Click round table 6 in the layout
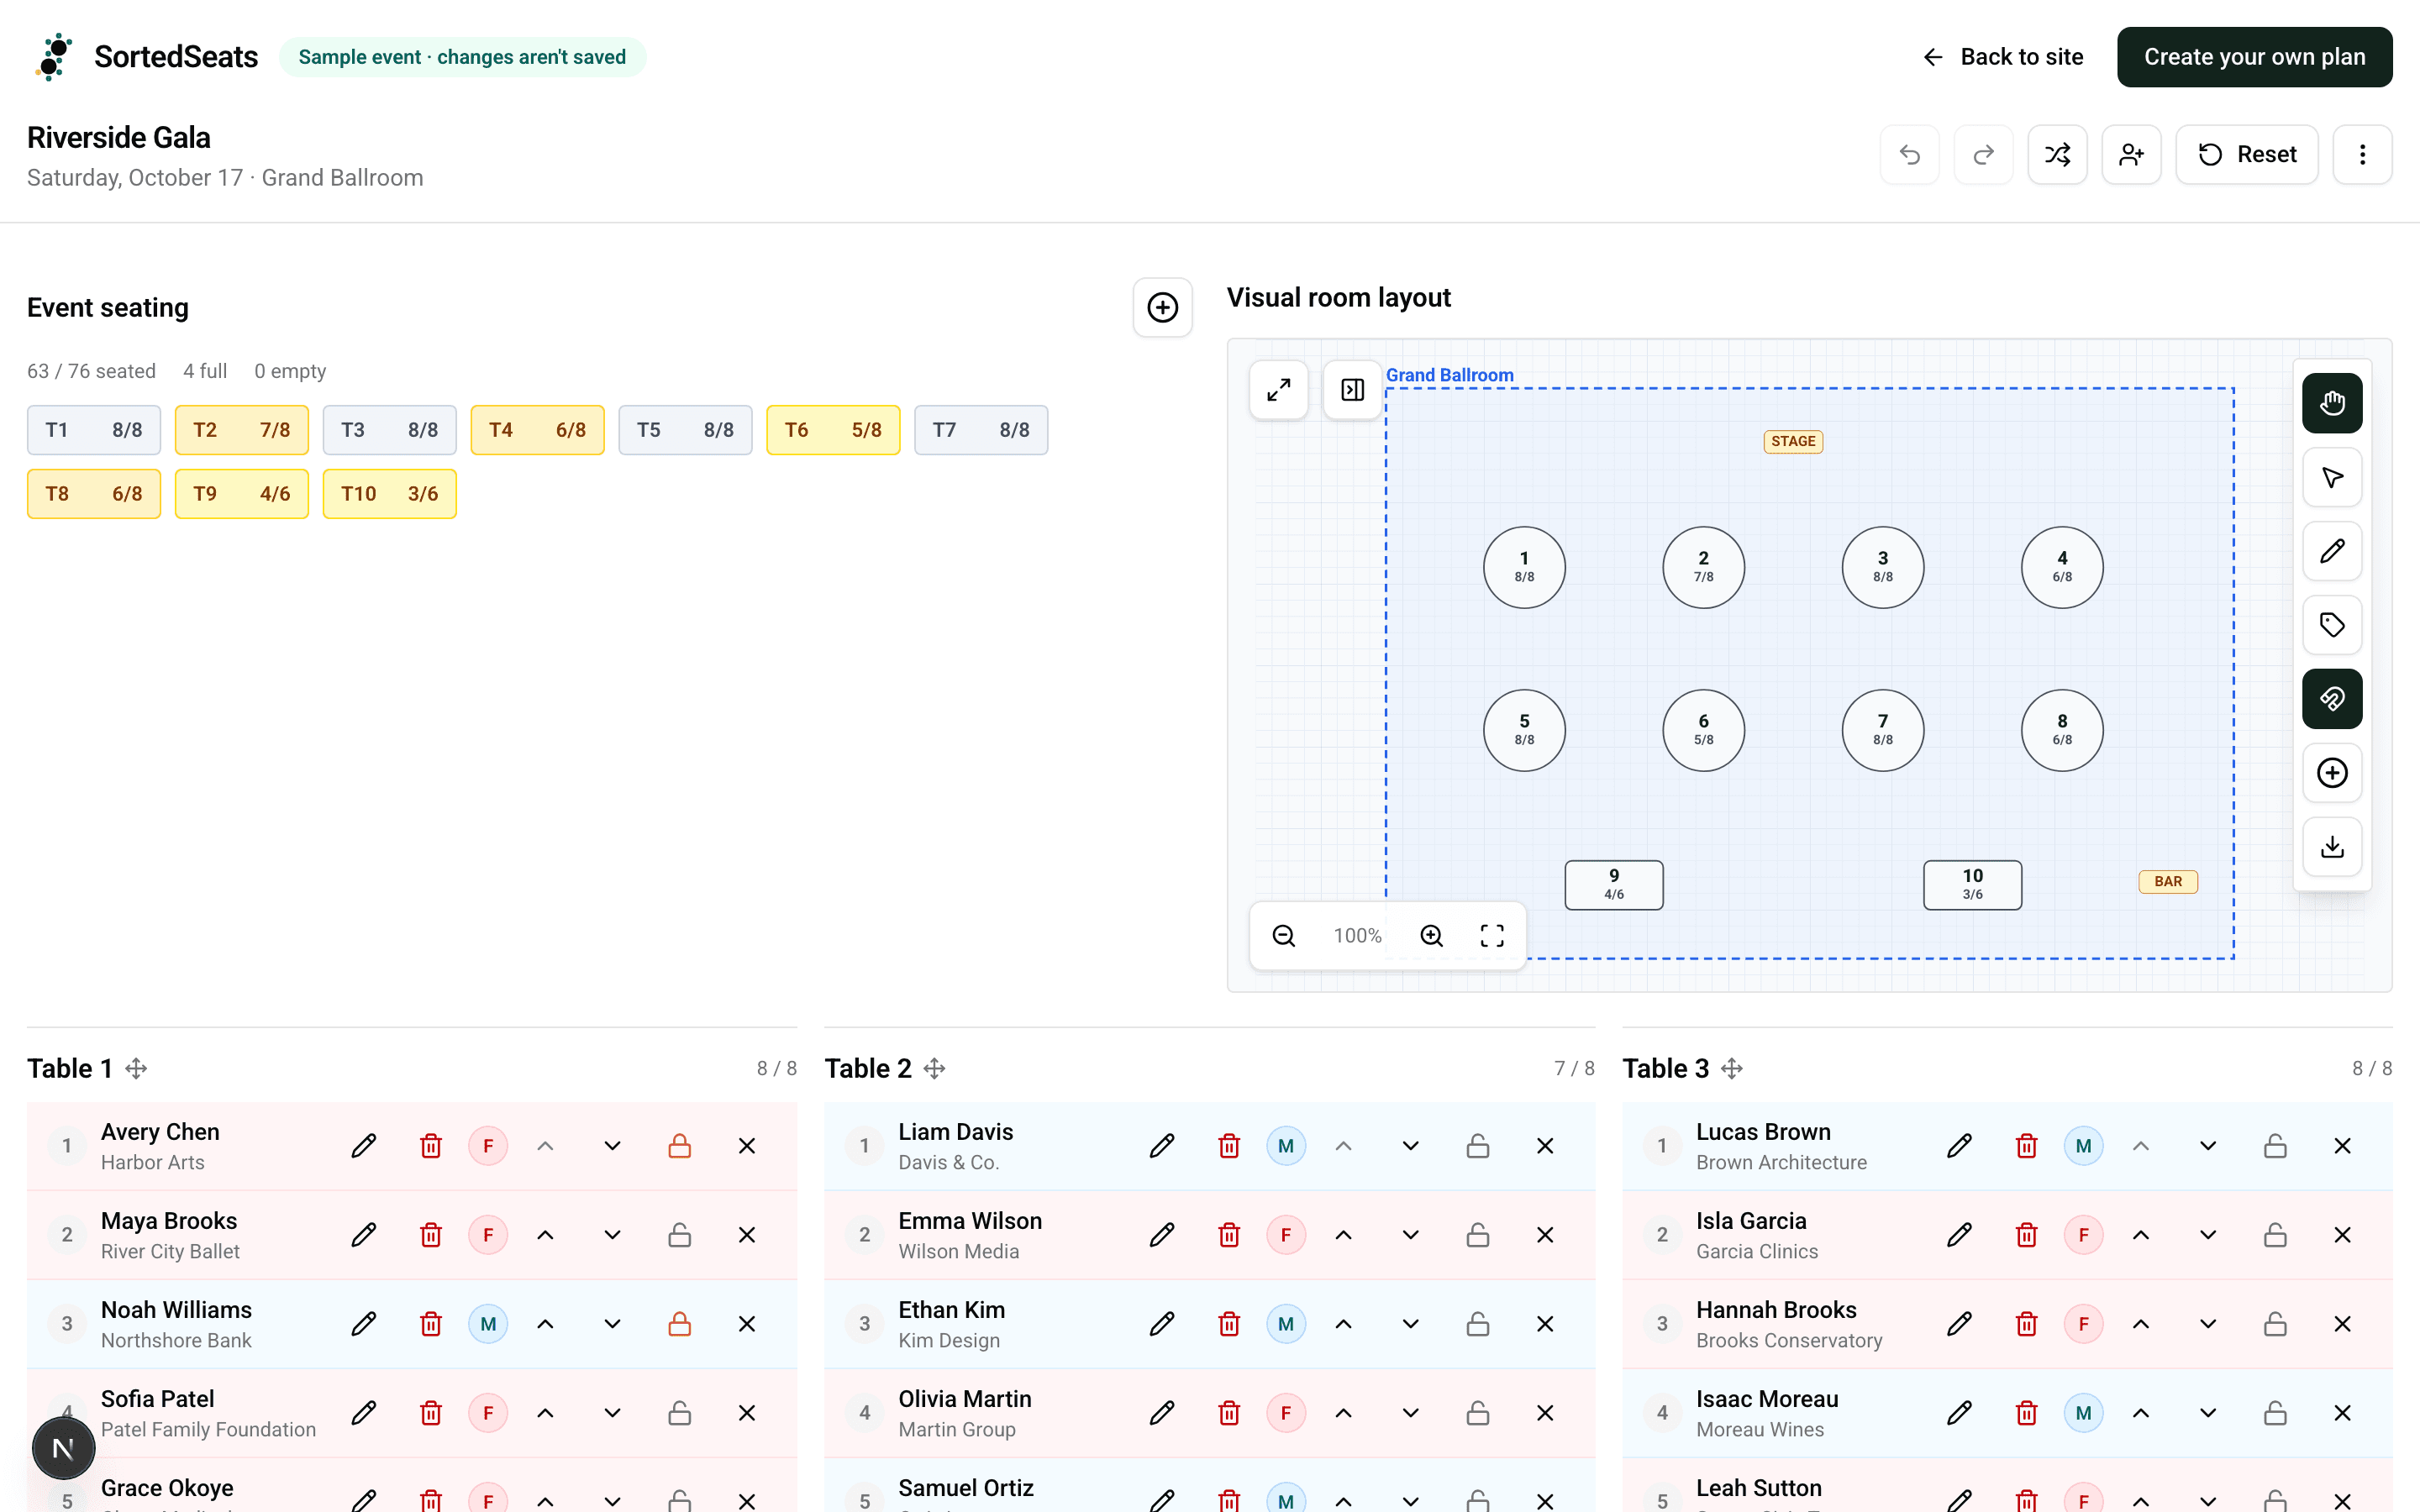This screenshot has height=1512, width=2420. (x=1703, y=730)
